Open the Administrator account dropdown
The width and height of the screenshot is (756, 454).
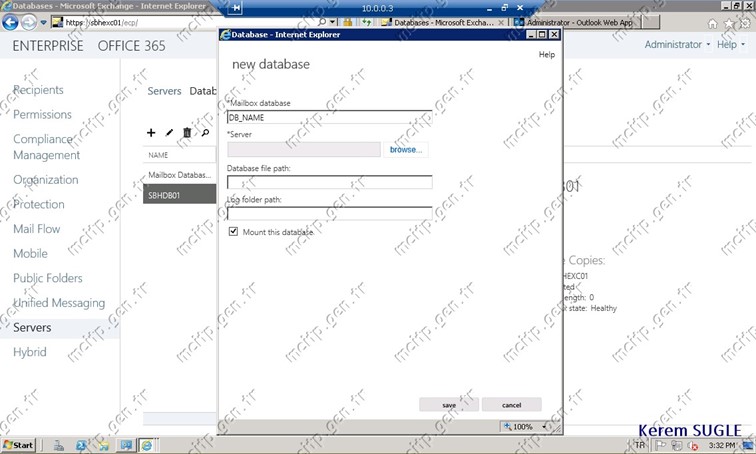pyautogui.click(x=677, y=44)
